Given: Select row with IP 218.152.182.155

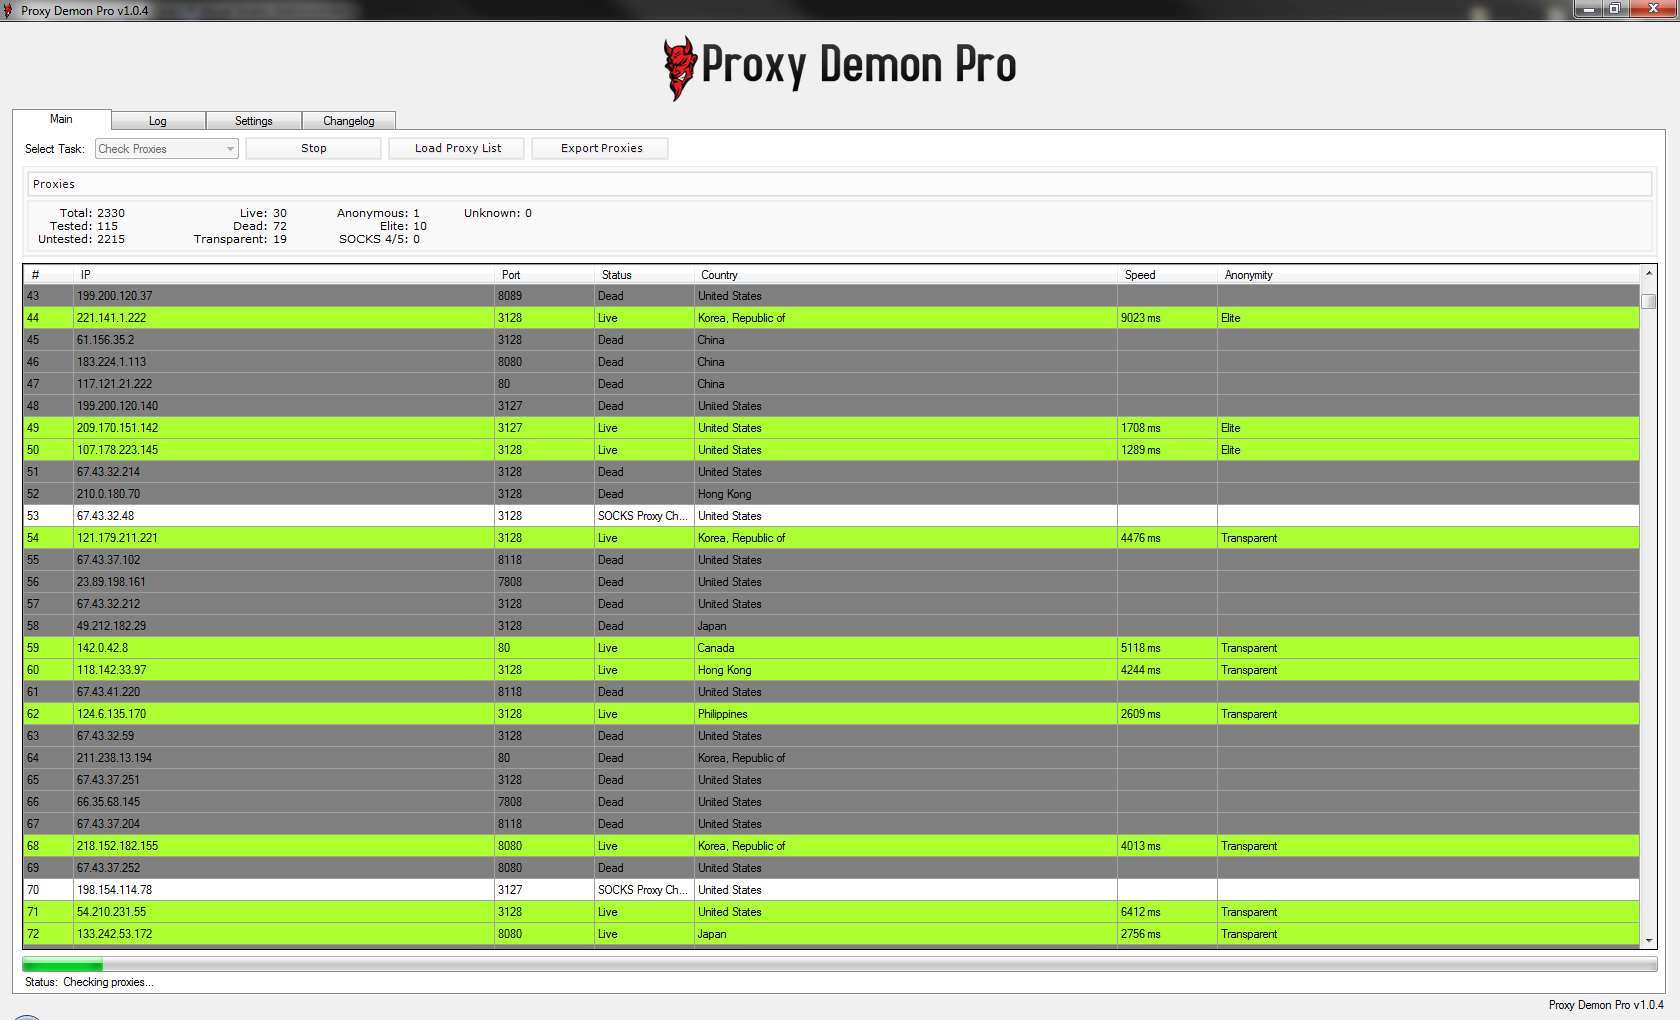Looking at the screenshot, I should click(831, 846).
